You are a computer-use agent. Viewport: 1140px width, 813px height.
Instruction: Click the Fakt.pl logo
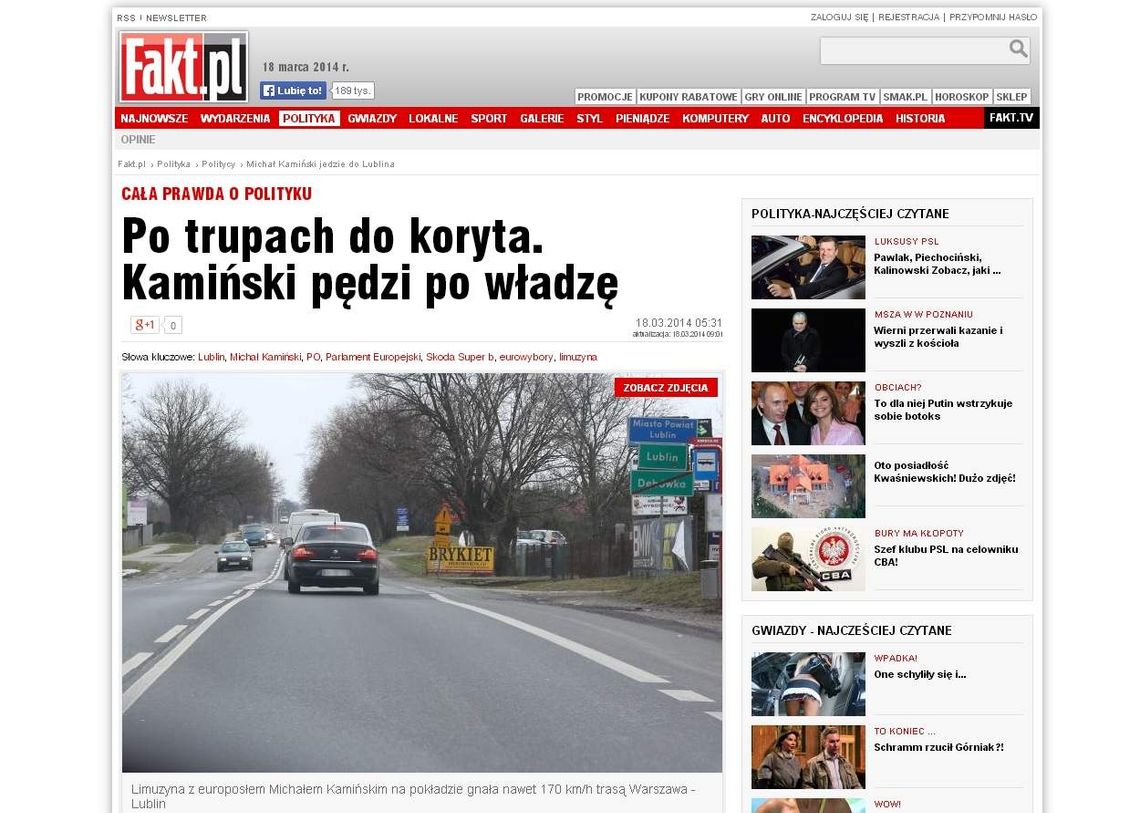(183, 65)
